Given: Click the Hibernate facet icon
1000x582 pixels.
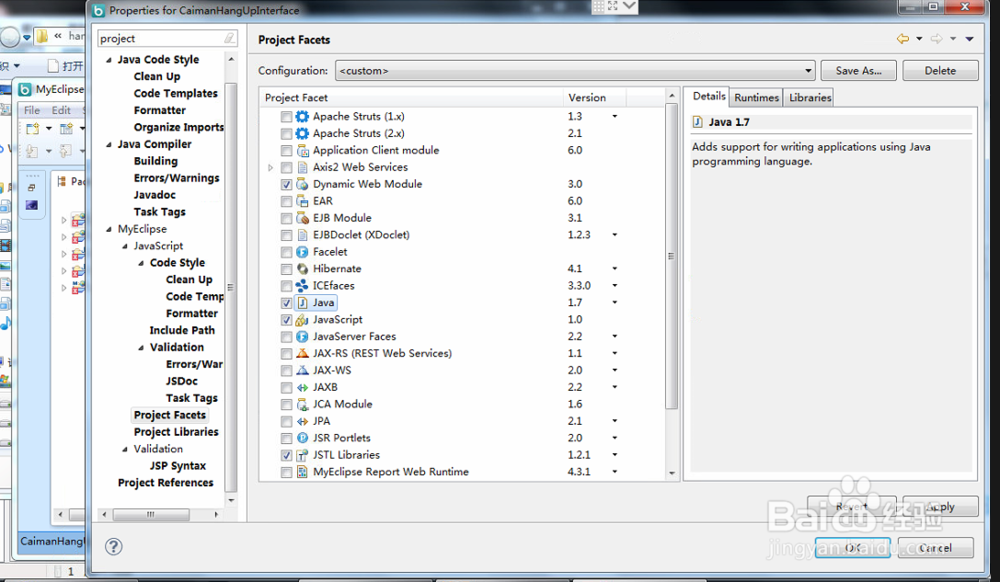Looking at the screenshot, I should point(302,268).
